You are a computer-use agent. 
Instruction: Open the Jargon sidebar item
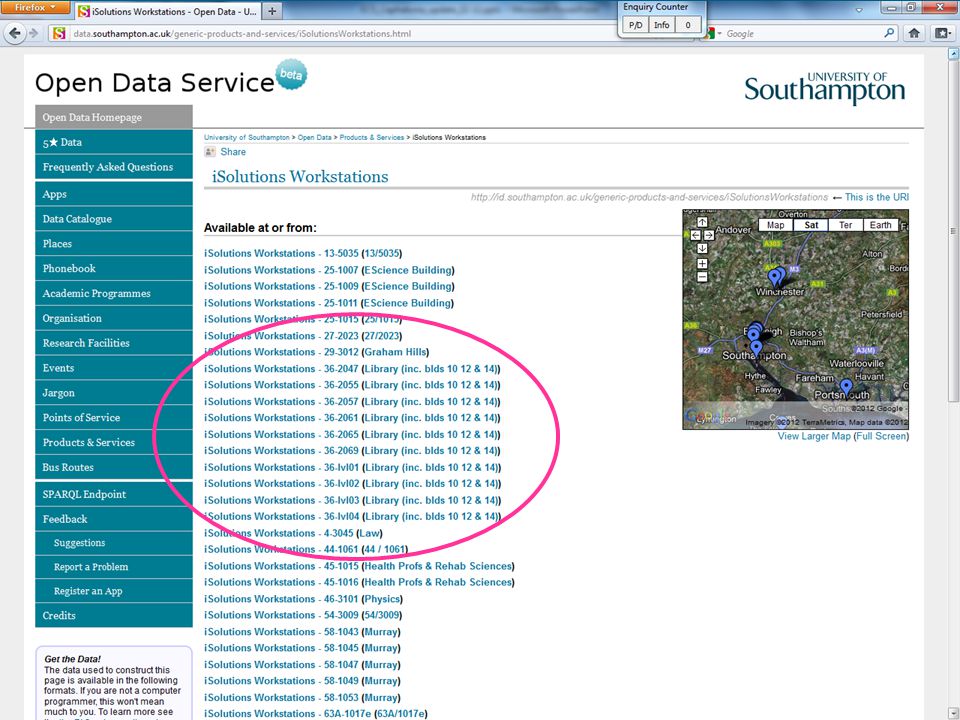coord(114,392)
